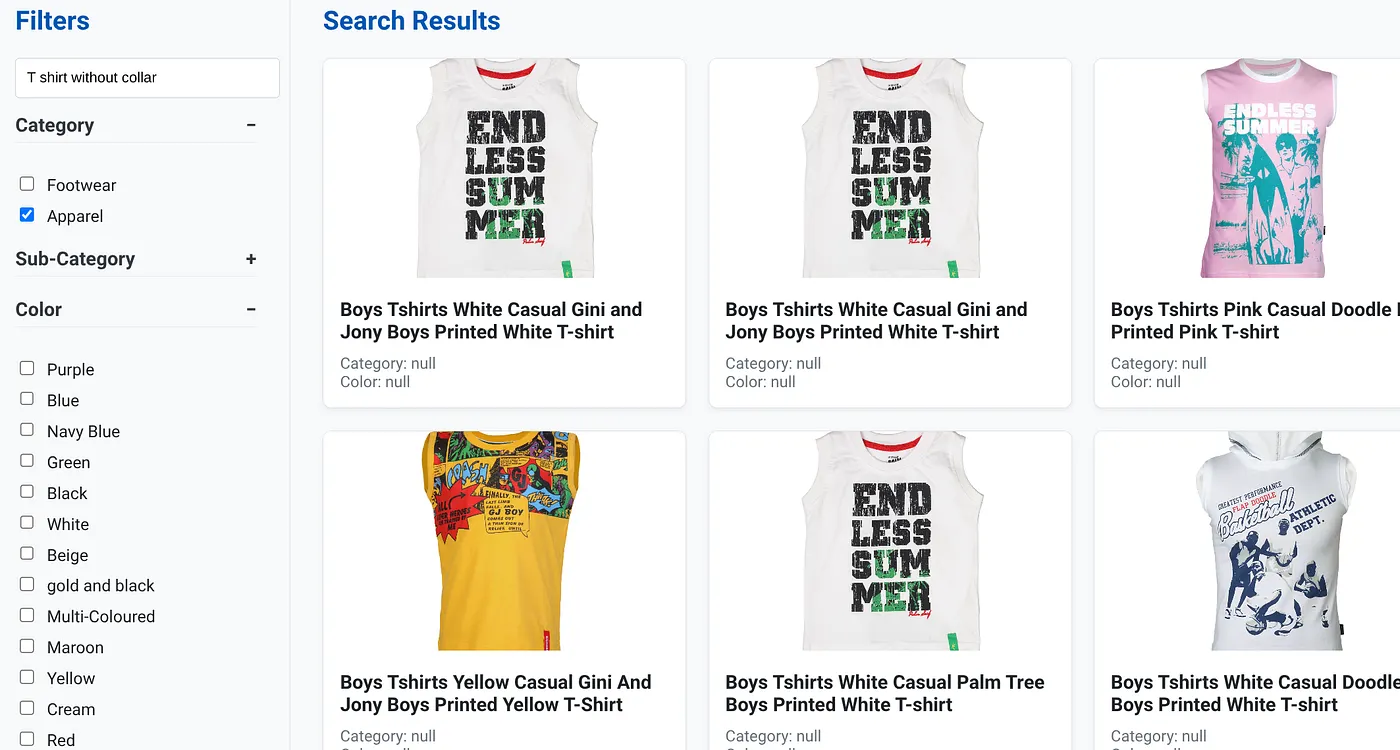Expand the Sub-Category filter section

tap(251, 259)
